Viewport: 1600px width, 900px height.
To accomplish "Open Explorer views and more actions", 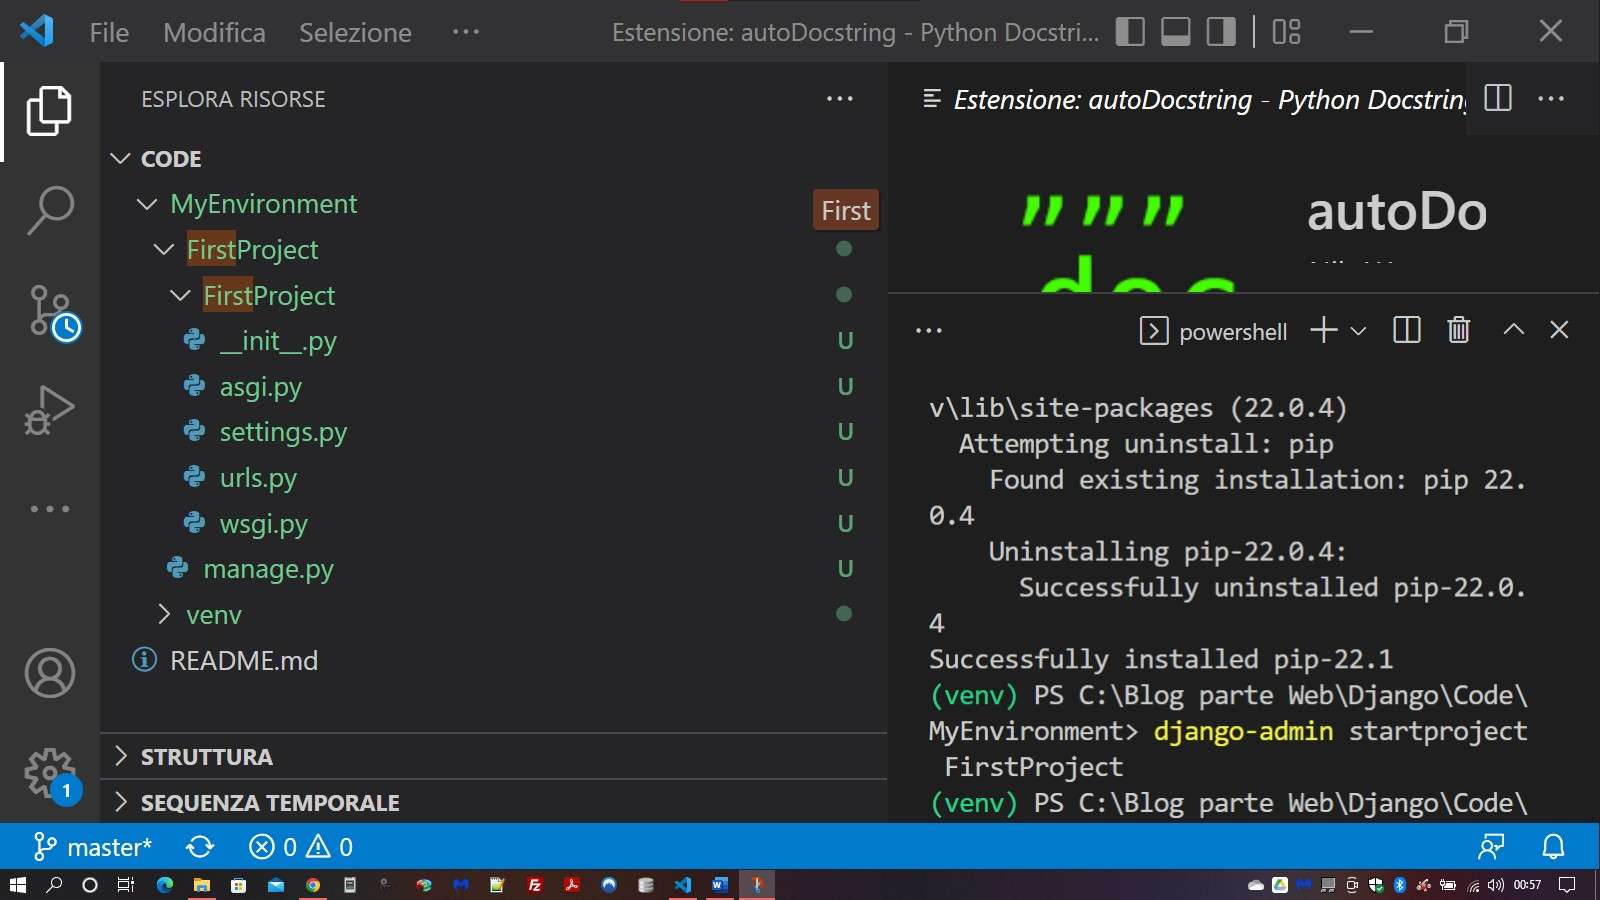I will [x=840, y=98].
